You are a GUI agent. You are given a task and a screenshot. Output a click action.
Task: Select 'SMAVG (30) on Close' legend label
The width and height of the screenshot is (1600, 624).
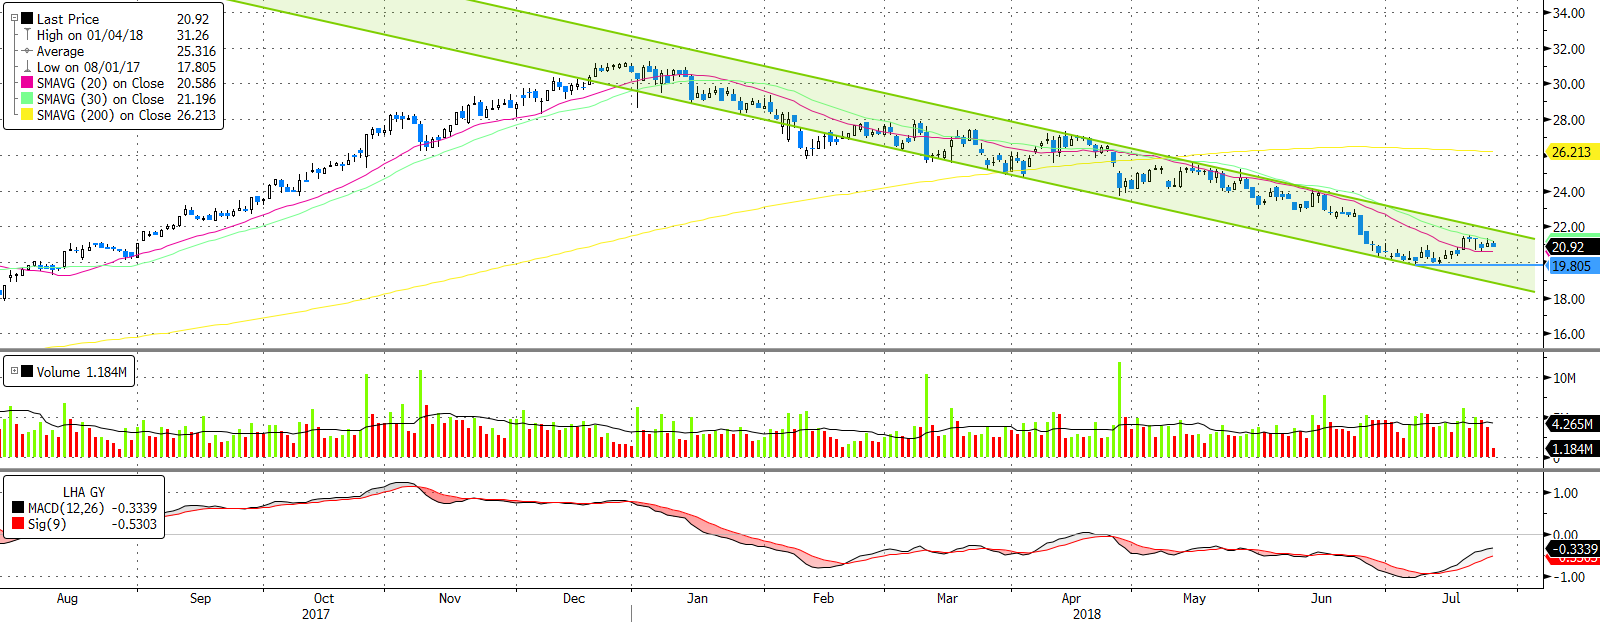pyautogui.click(x=100, y=99)
